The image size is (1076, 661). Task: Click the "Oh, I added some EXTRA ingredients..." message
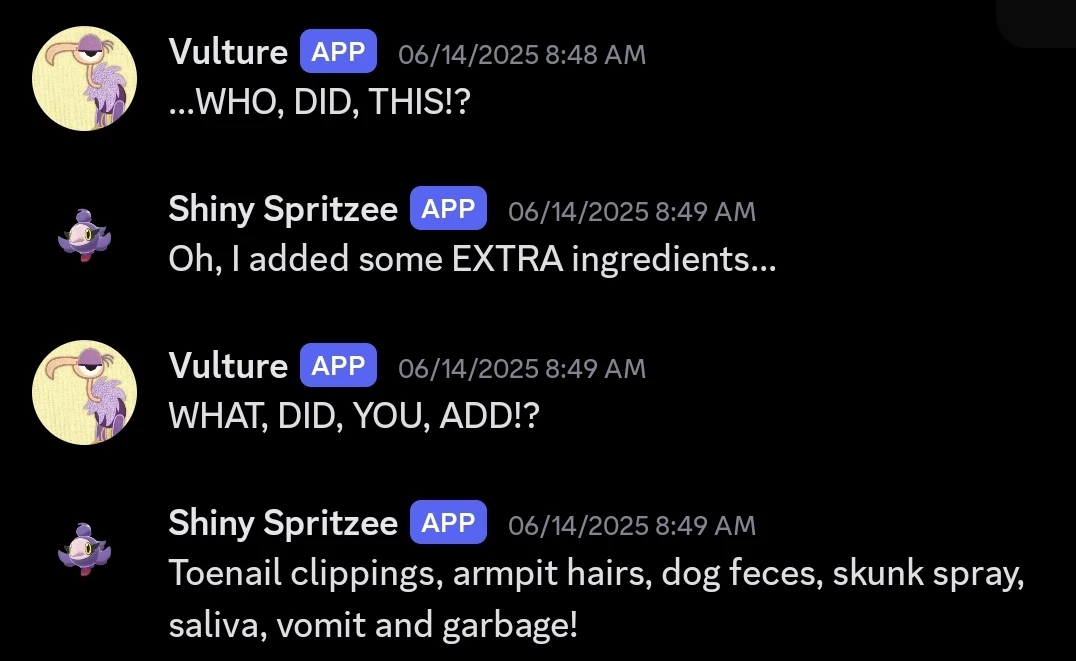pos(472,260)
